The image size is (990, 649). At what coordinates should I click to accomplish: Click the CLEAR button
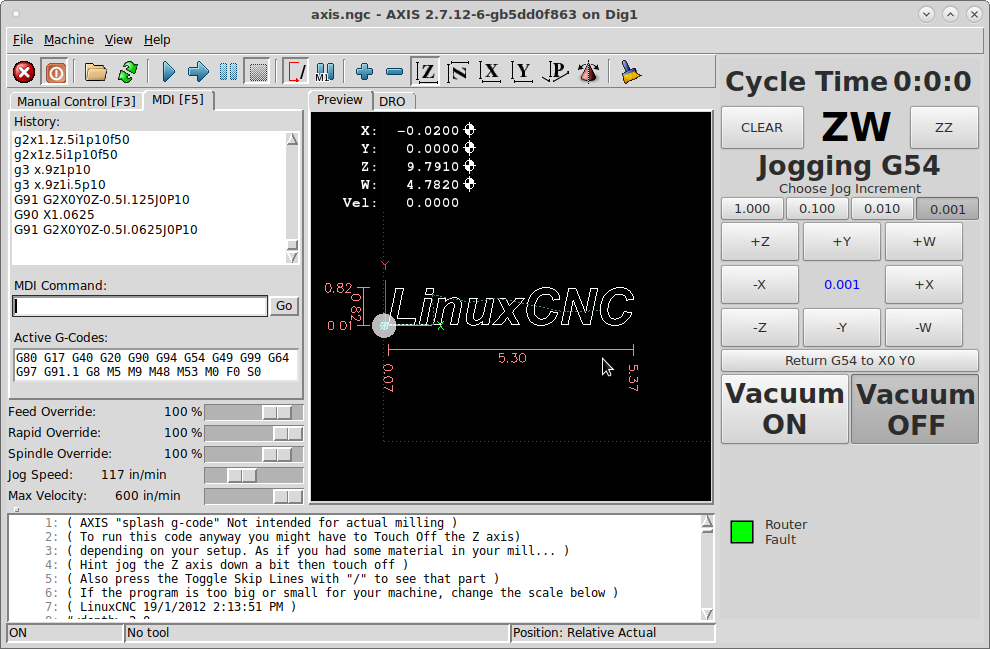click(762, 128)
